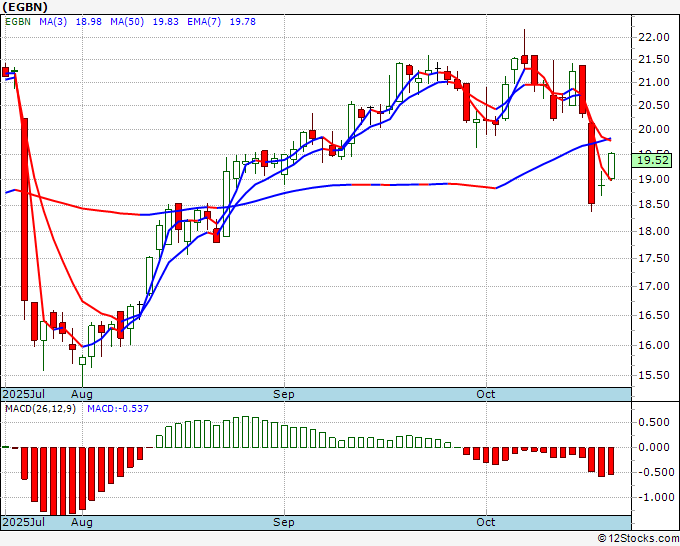This screenshot has width=680, height=546.
Task: Click Aug on the MACD panel date axis
Action: [x=82, y=522]
